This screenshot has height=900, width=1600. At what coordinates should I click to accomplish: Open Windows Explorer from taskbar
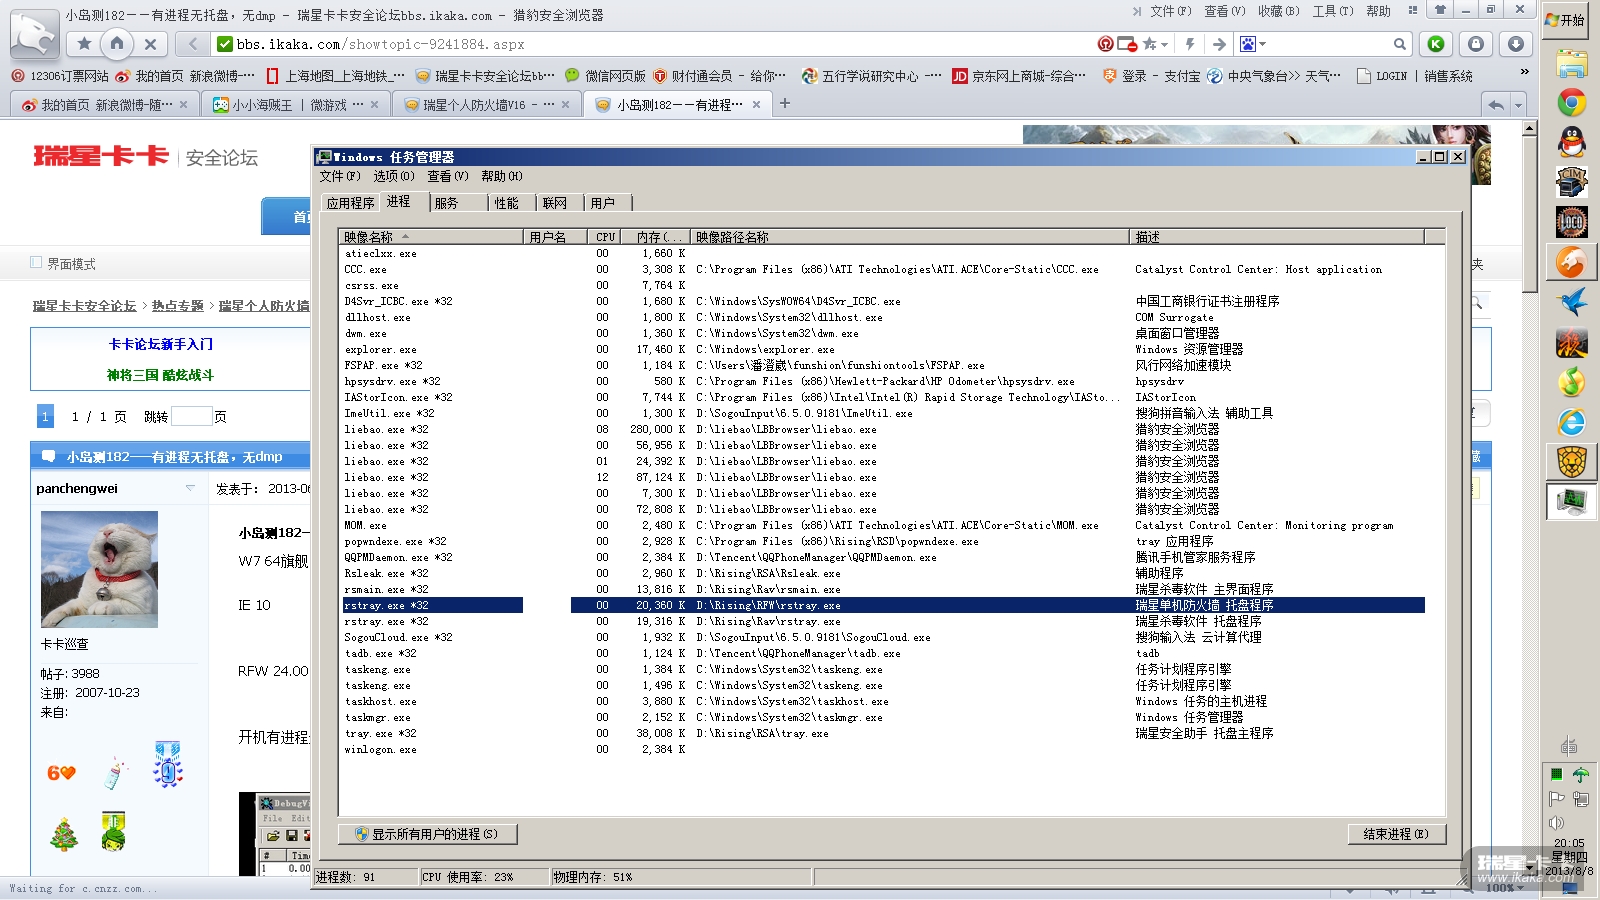(x=1572, y=64)
